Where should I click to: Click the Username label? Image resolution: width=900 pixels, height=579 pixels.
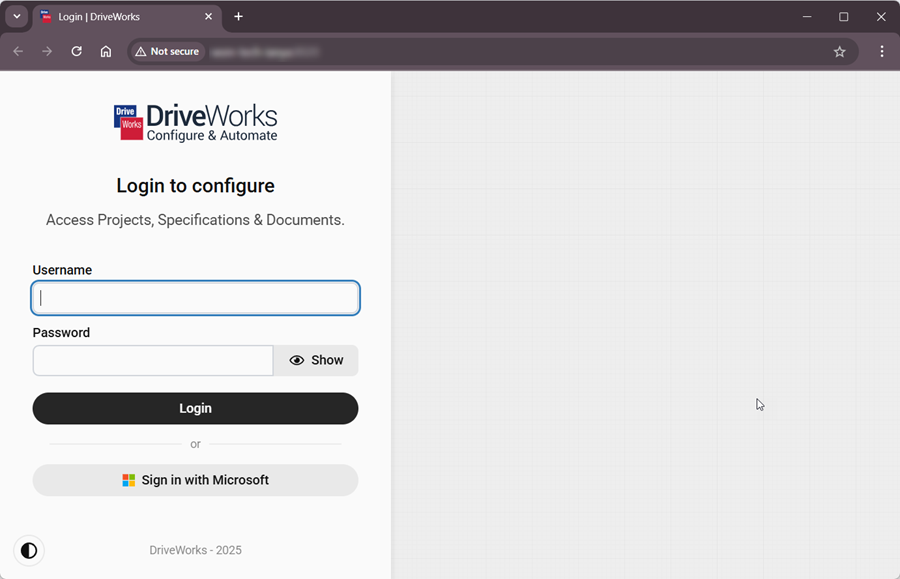(x=62, y=270)
